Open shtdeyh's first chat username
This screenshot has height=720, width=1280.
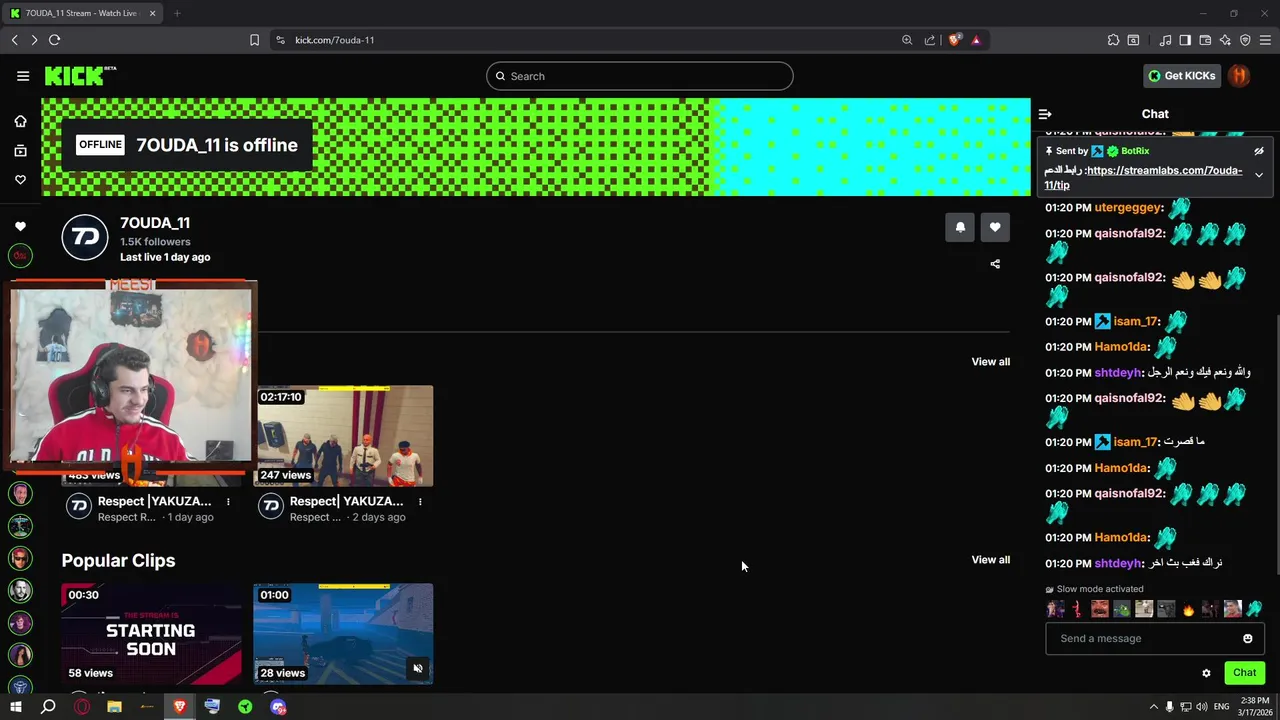[x=1118, y=373]
